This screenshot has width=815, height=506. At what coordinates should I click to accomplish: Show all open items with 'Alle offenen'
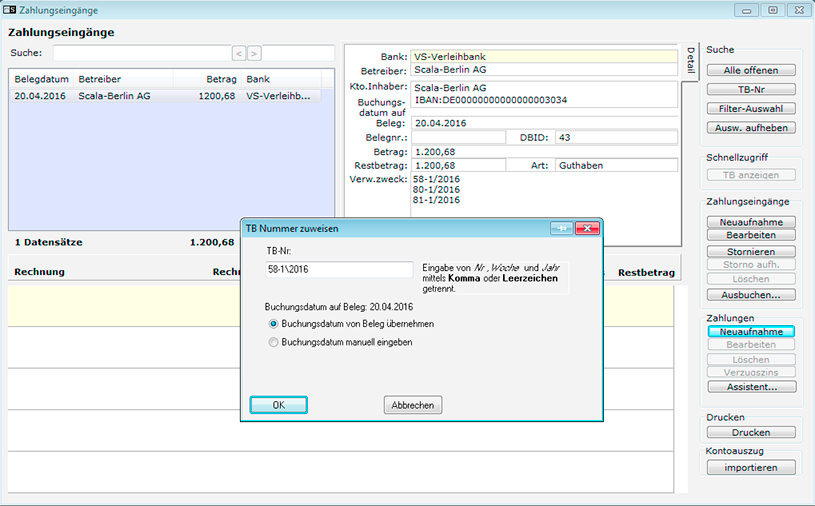751,70
